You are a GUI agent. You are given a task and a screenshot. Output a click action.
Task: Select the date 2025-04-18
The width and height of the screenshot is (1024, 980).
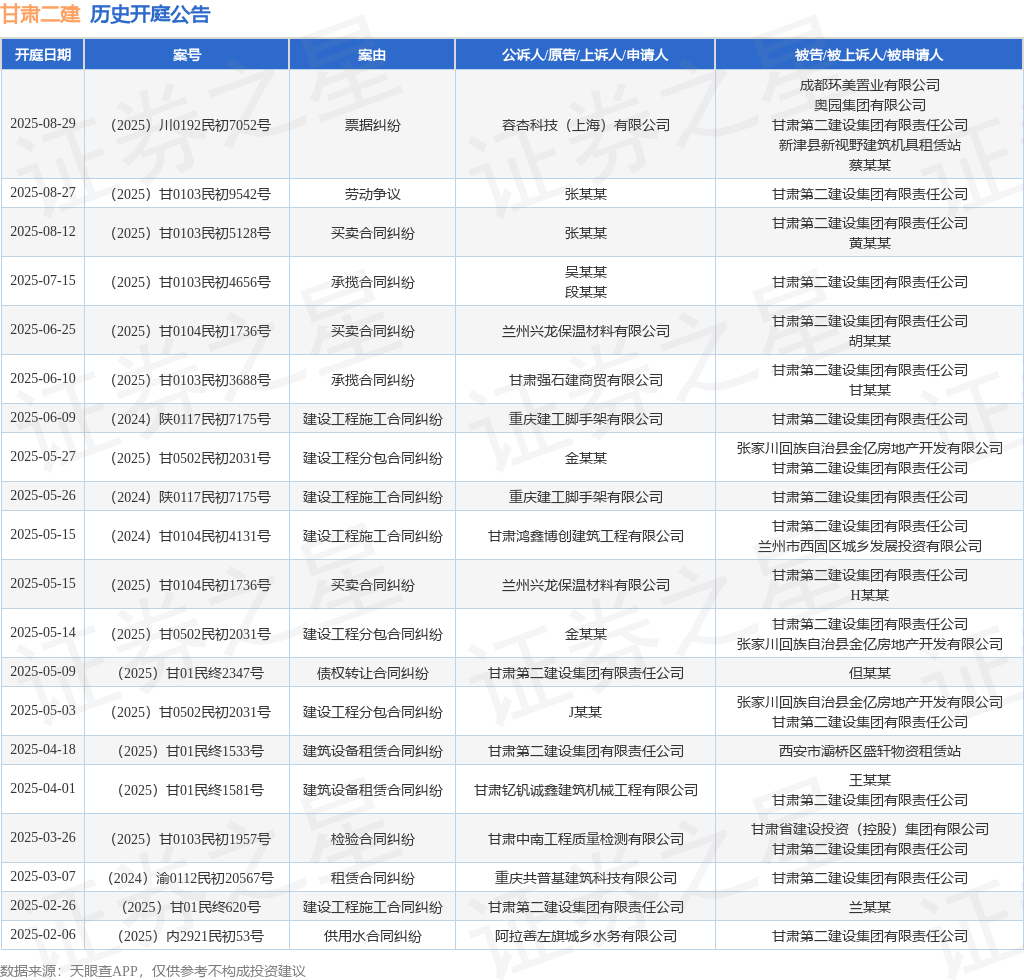(x=43, y=750)
